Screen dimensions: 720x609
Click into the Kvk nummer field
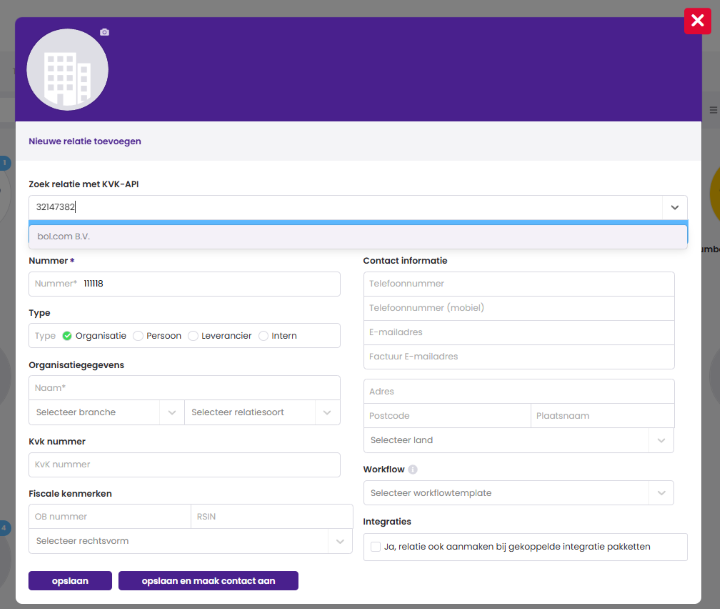pyautogui.click(x=185, y=464)
